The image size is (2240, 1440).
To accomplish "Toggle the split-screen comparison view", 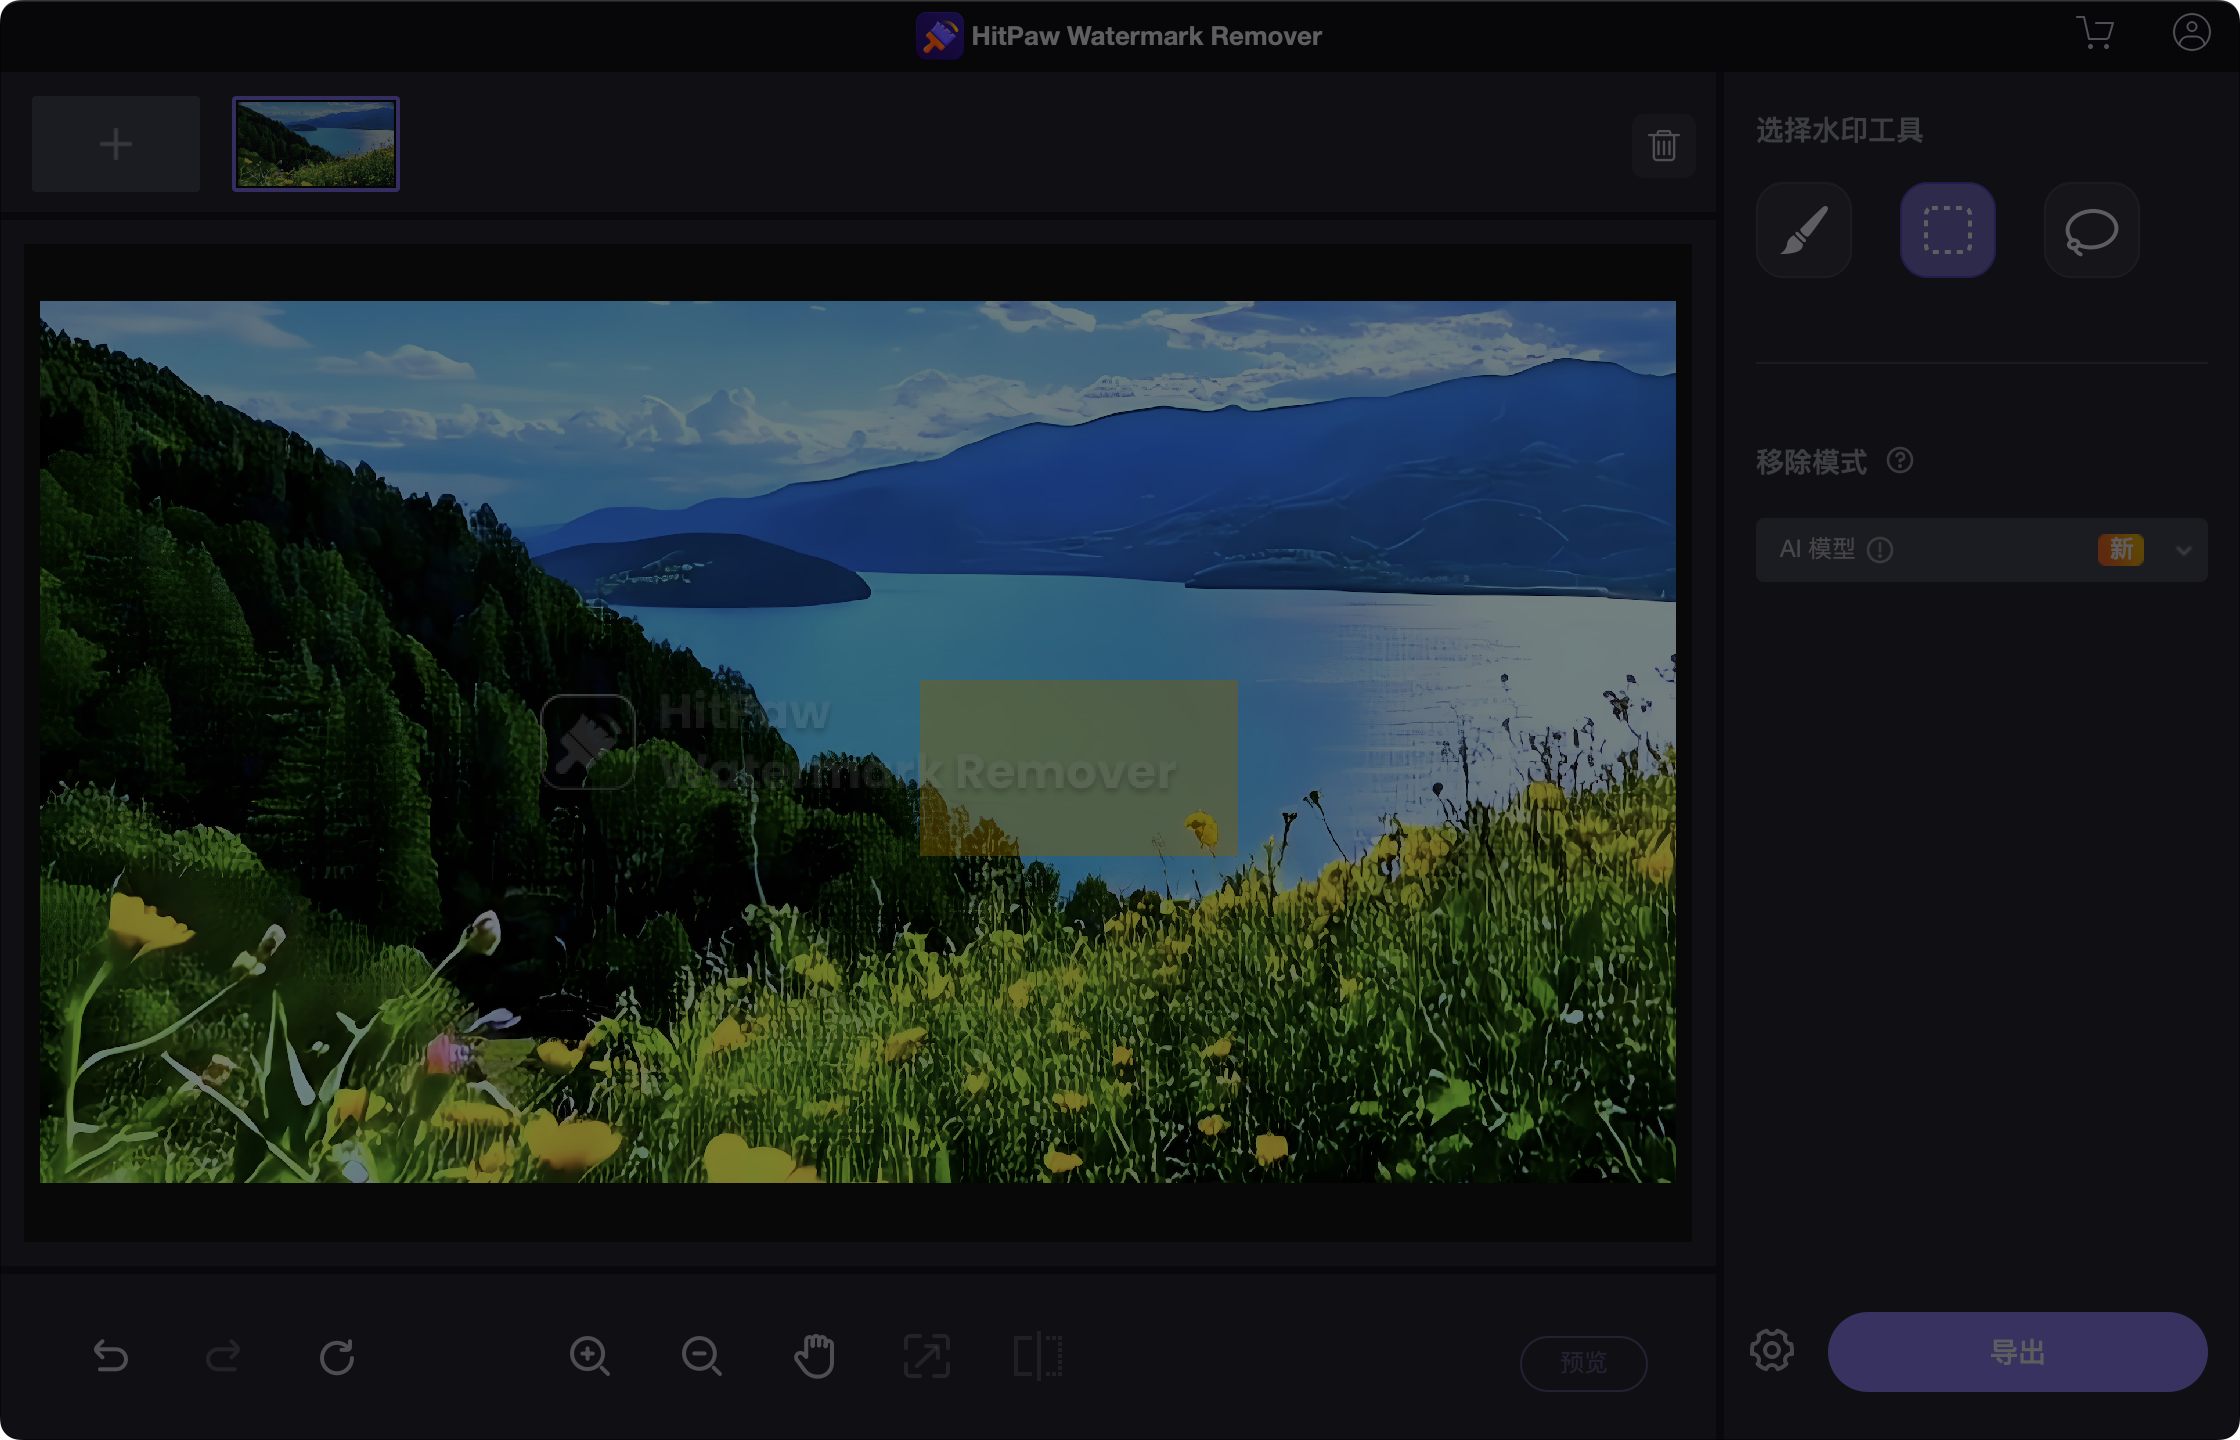I will point(1037,1357).
